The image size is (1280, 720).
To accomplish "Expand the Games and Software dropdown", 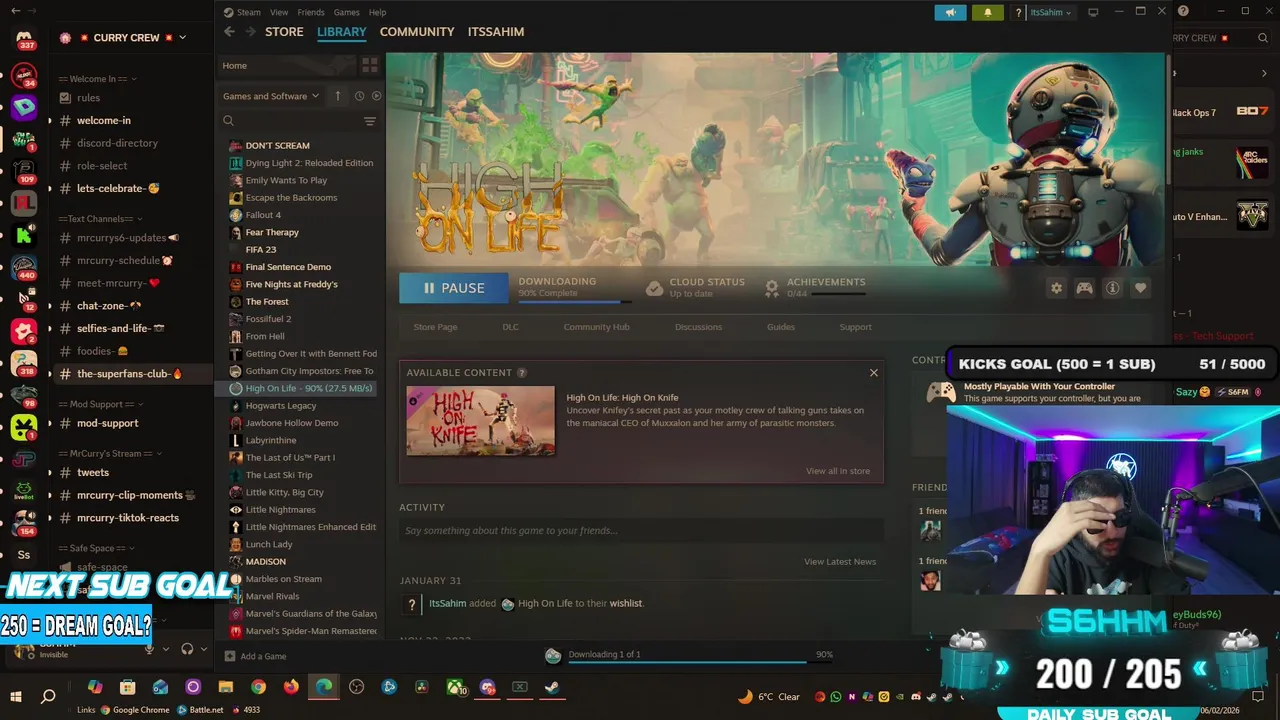I will pos(271,96).
